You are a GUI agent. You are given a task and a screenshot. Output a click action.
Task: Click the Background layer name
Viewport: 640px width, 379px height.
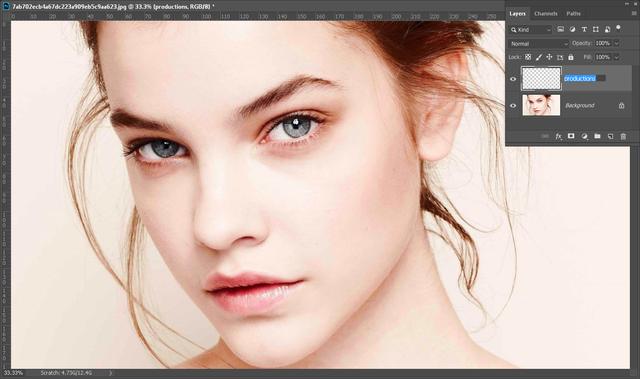point(580,106)
